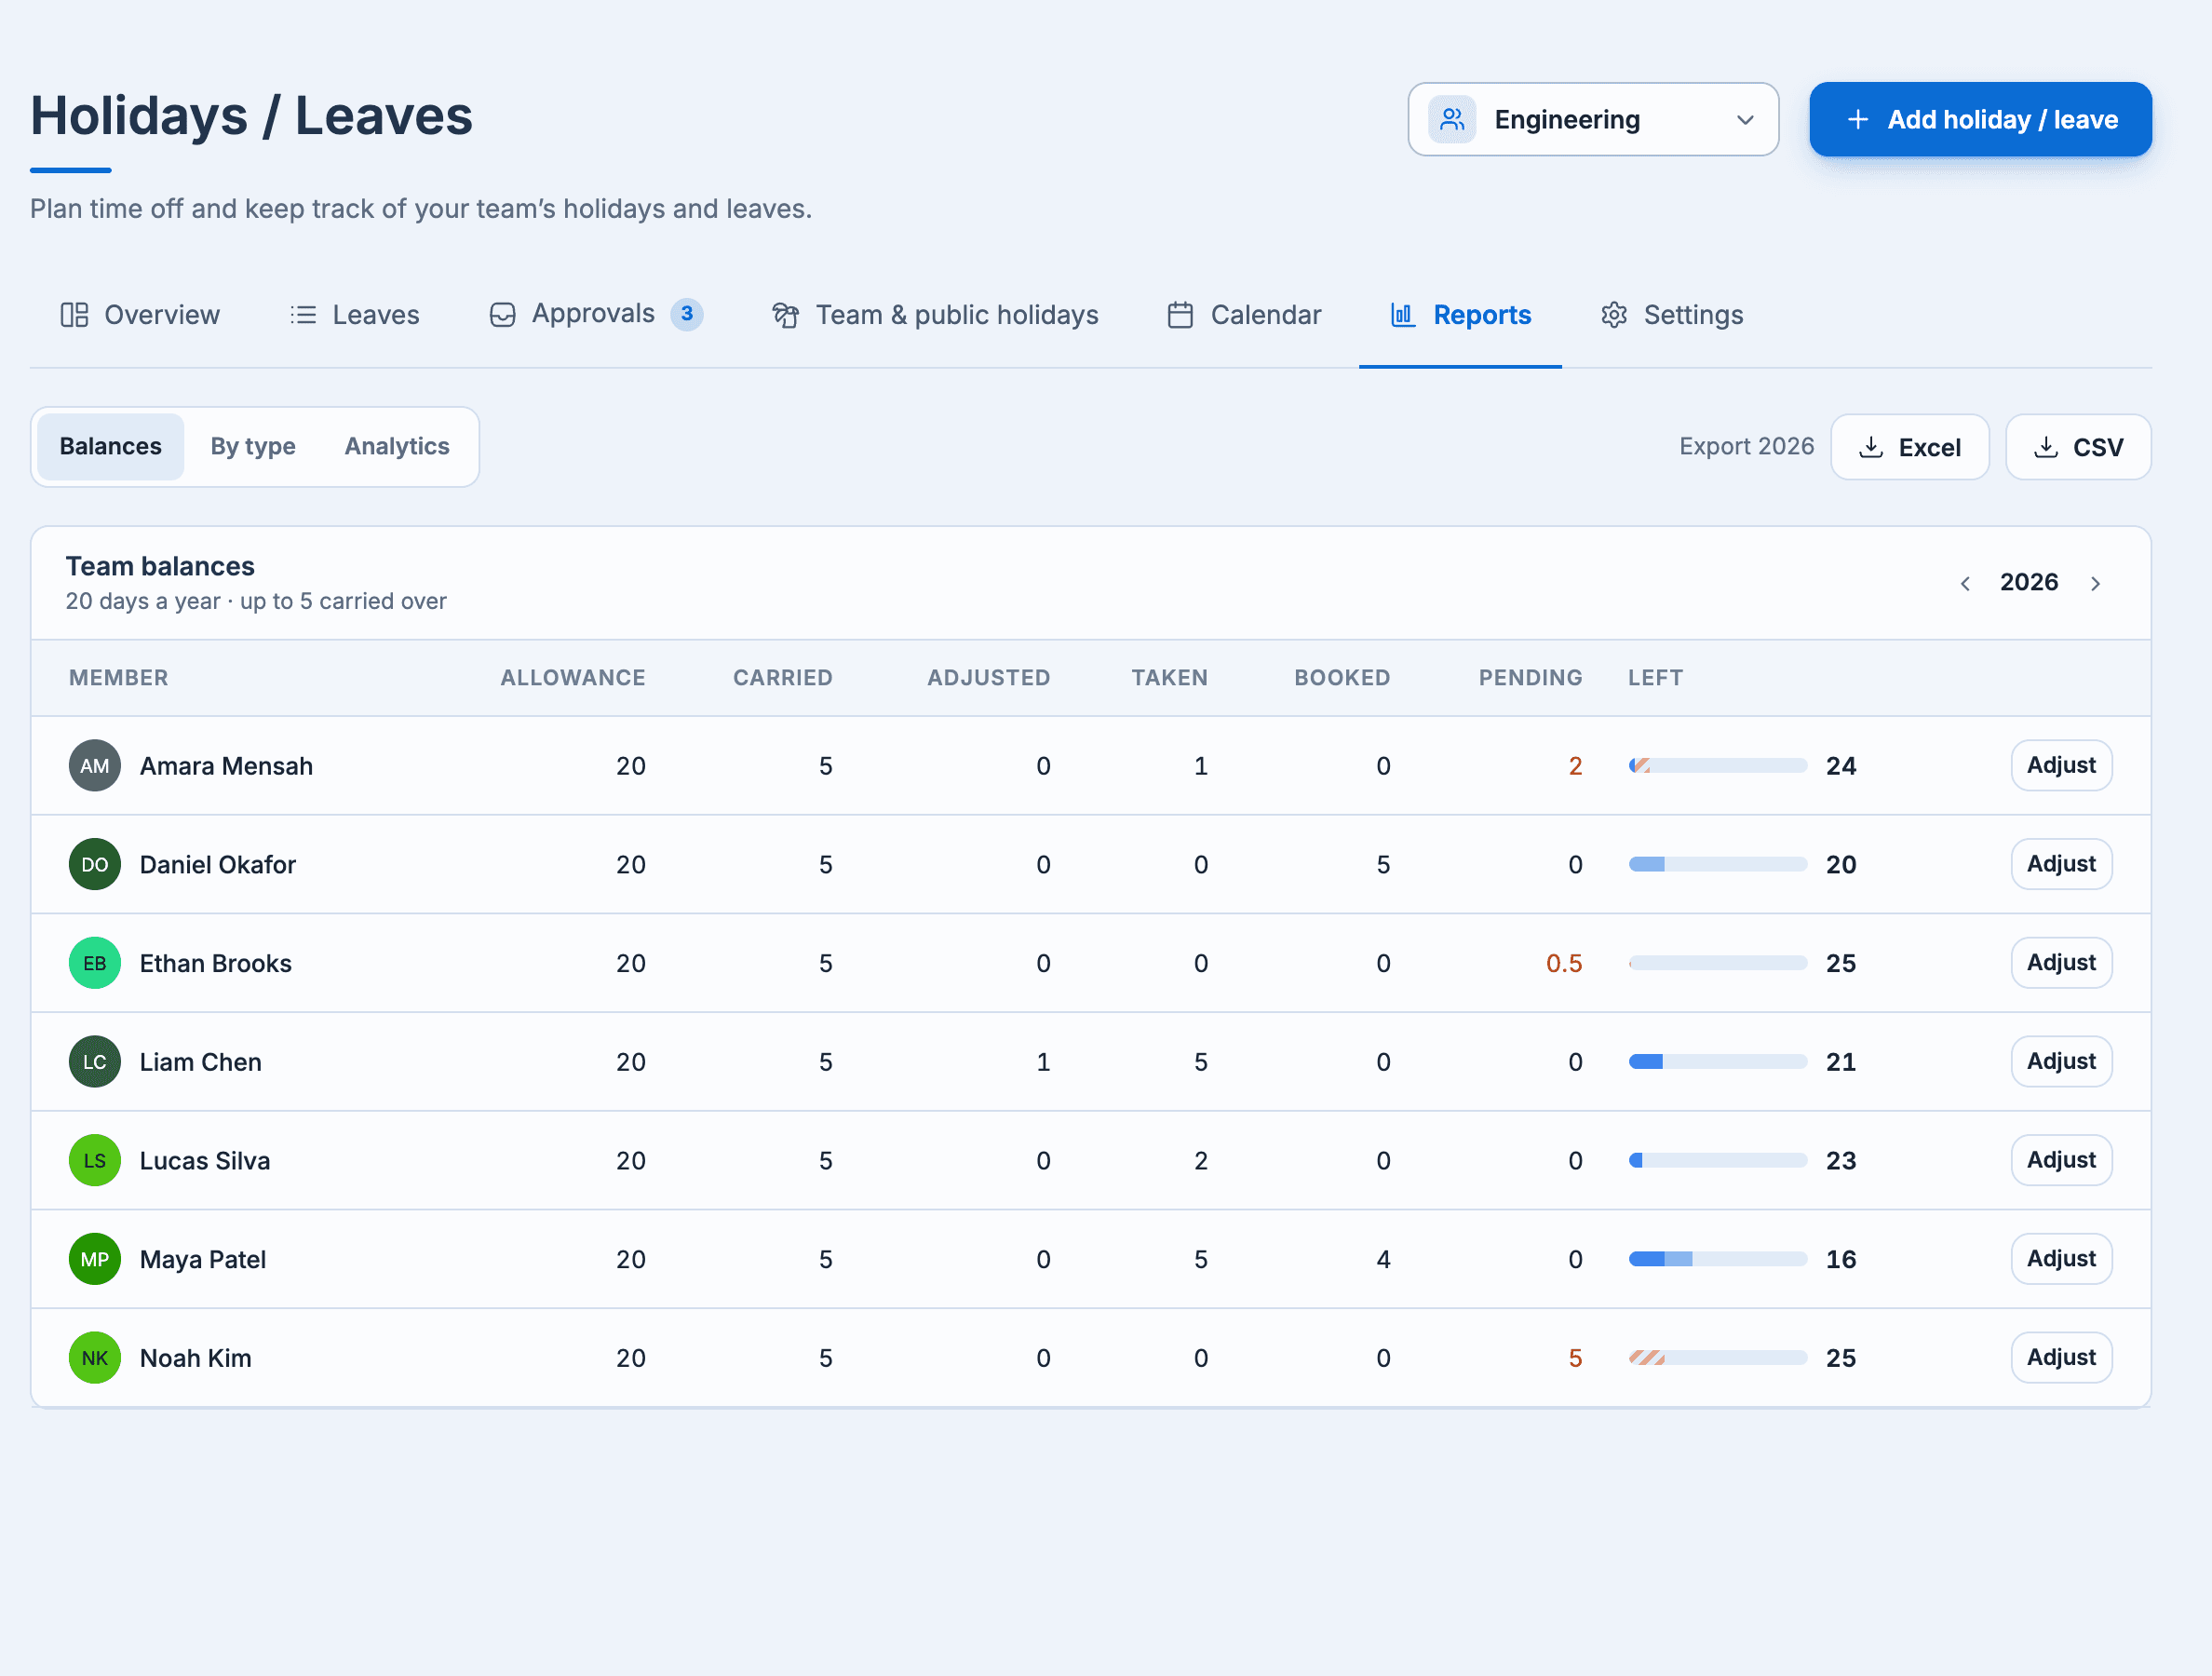Switch to By type view

pos(253,446)
